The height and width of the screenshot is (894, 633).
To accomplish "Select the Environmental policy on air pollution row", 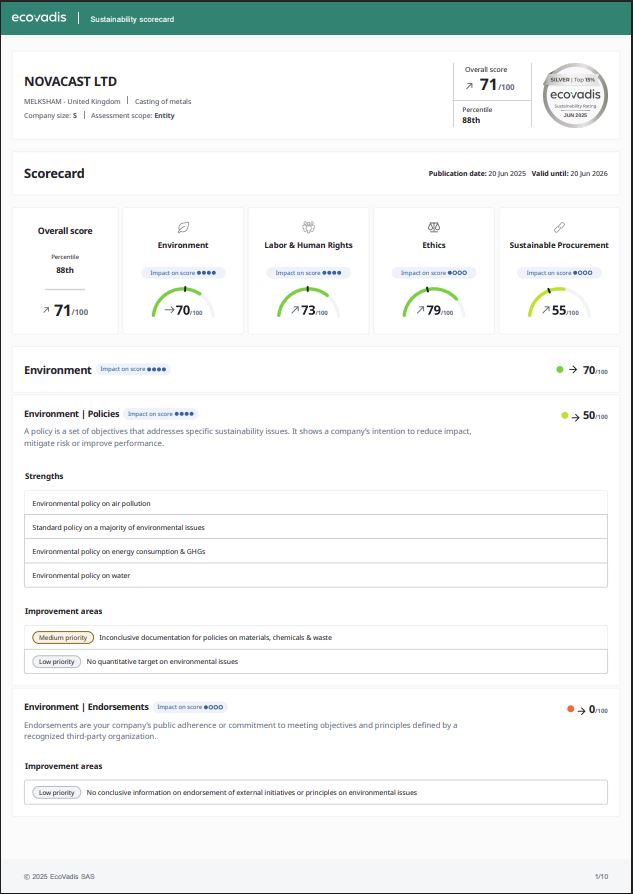I will pyautogui.click(x=315, y=503).
